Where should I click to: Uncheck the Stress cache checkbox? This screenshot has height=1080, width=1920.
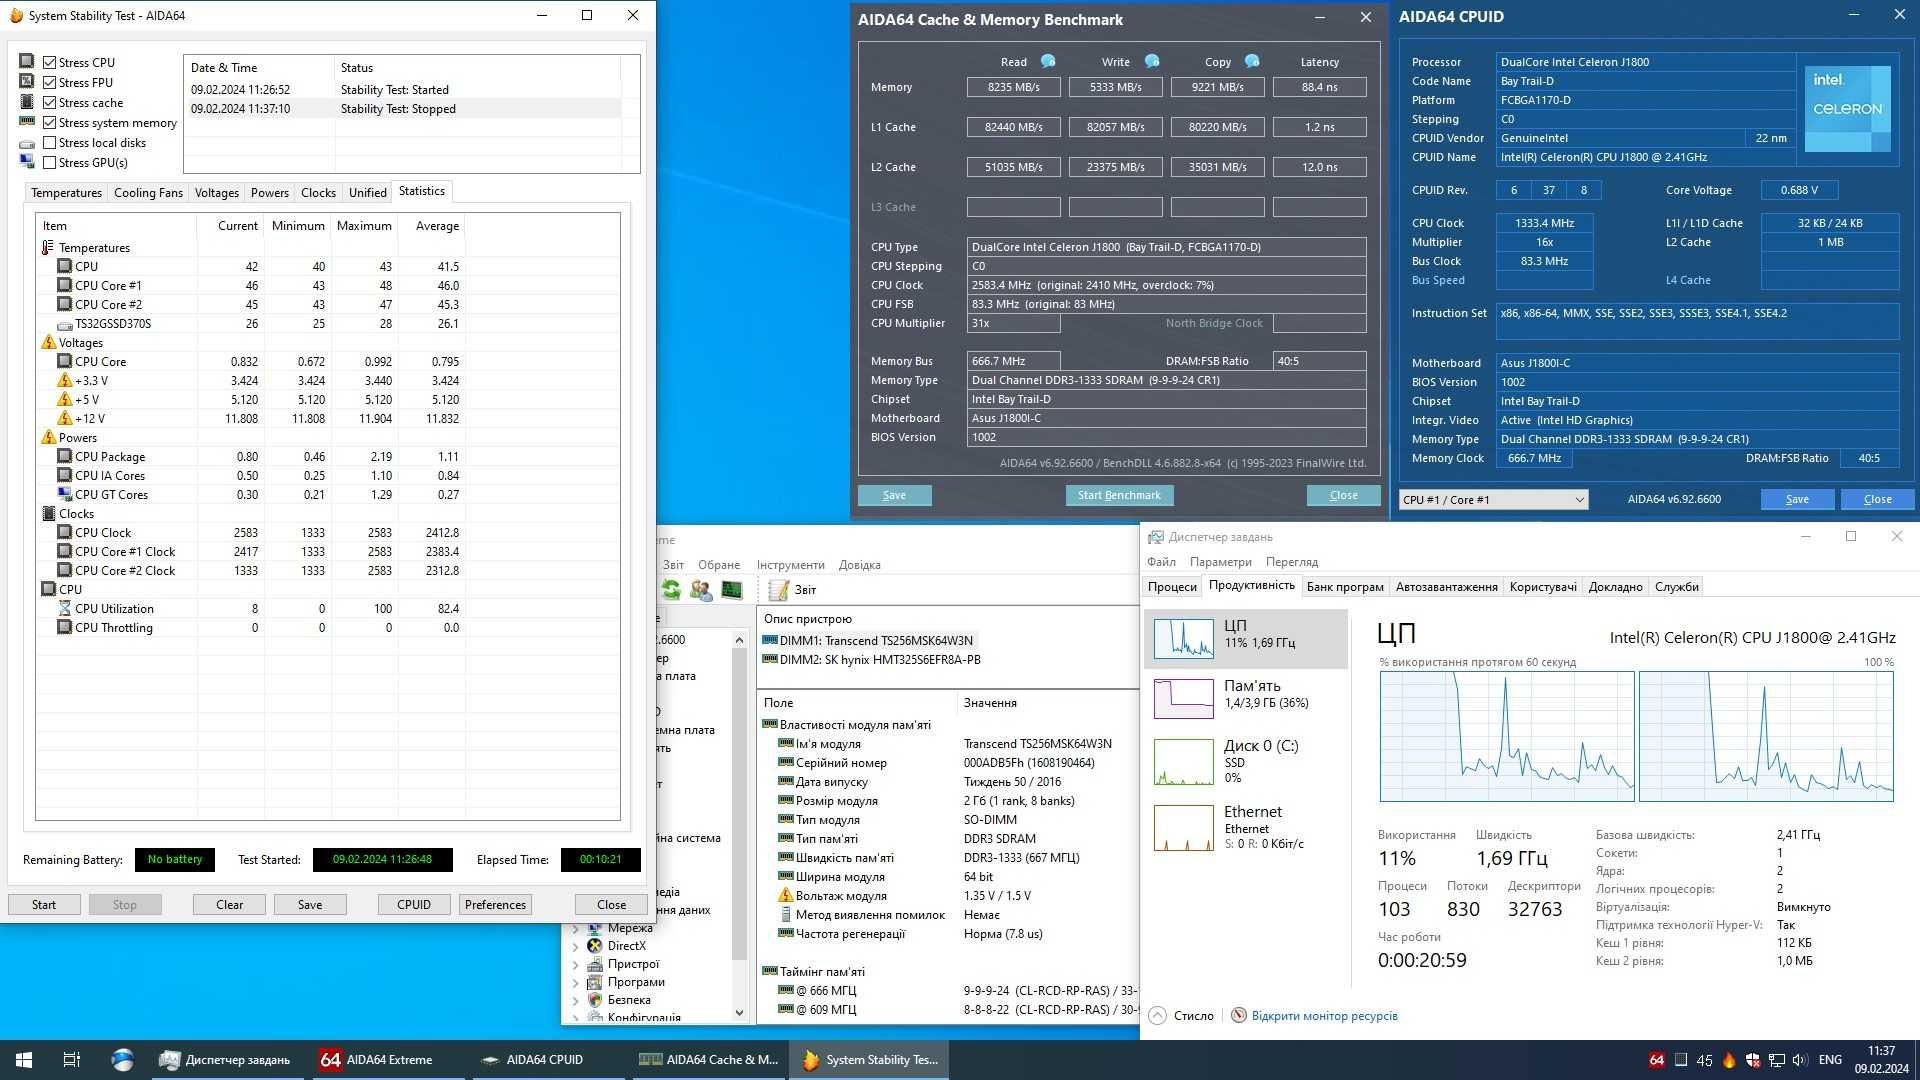[49, 102]
